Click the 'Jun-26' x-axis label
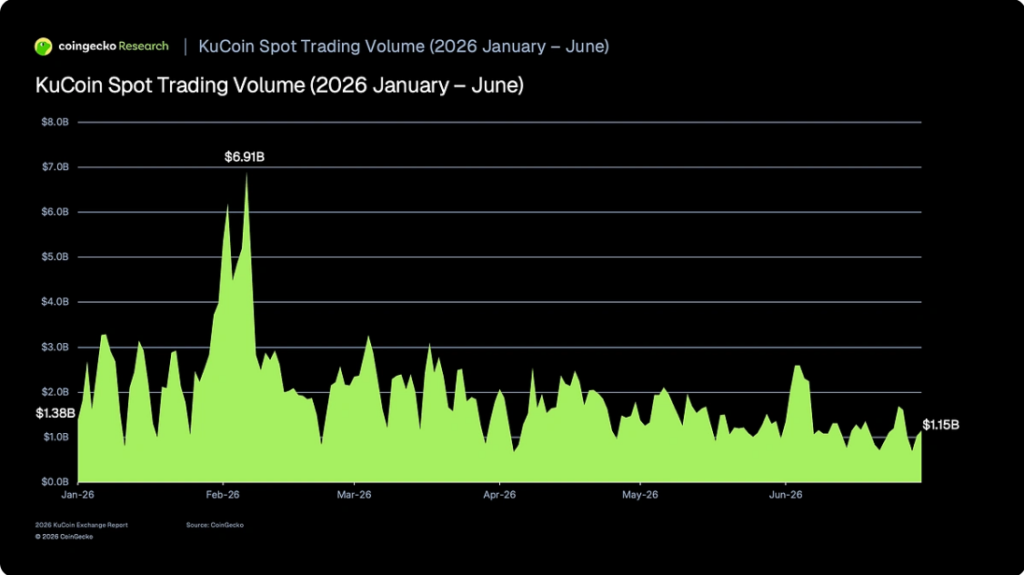 point(786,495)
